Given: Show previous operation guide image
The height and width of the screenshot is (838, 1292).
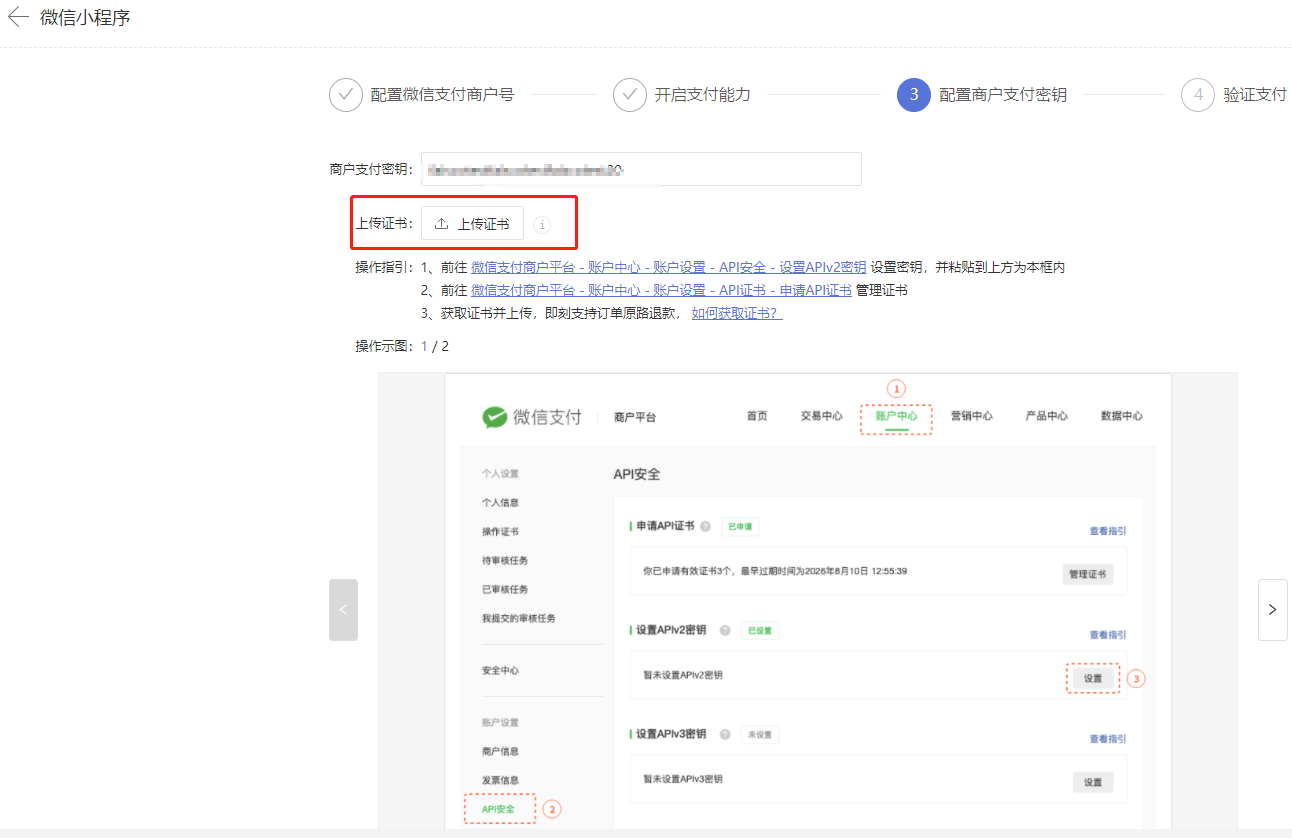Looking at the screenshot, I should coord(343,609).
